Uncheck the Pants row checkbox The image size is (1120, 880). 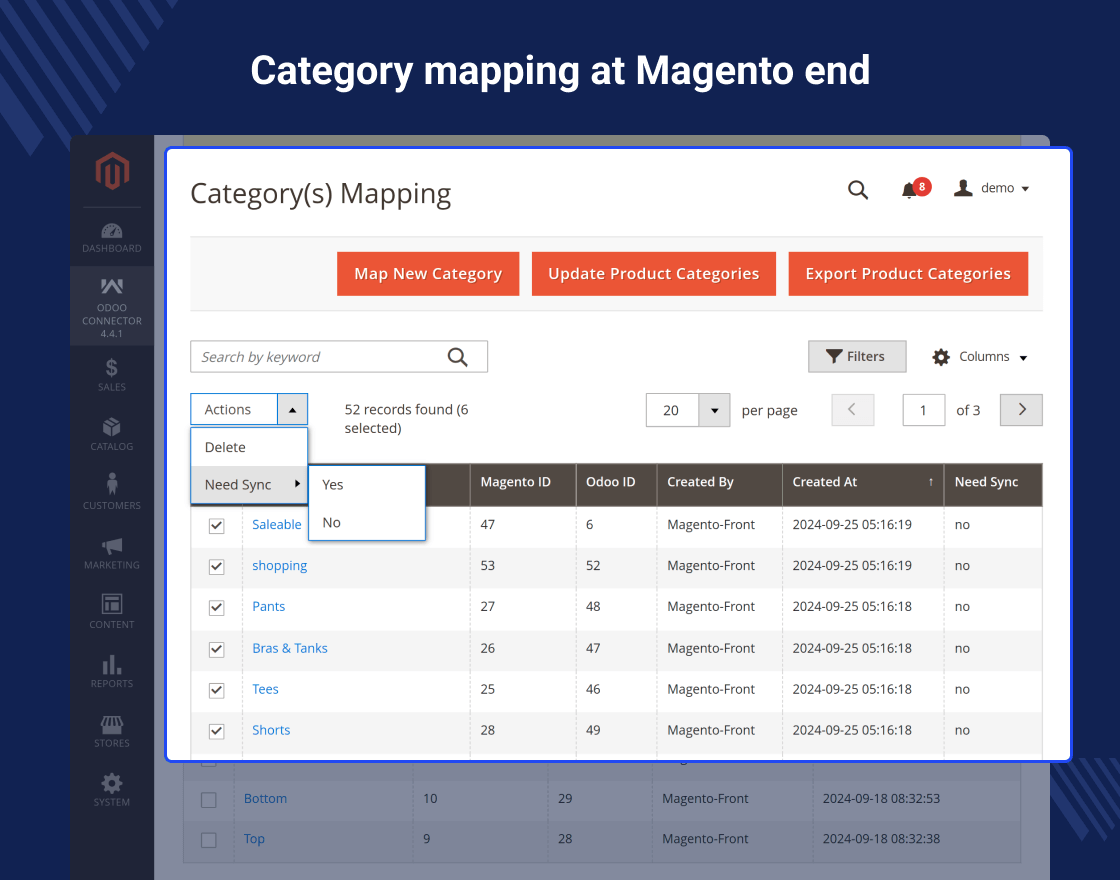tap(216, 608)
